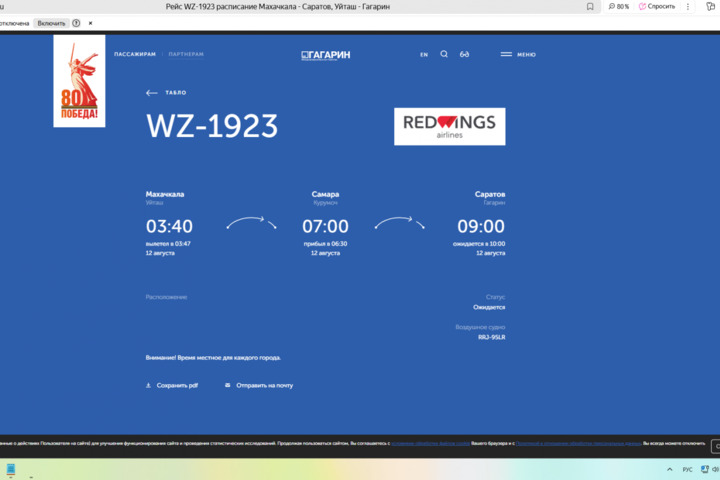
Task: Click the page title in address bar
Action: click(278, 6)
